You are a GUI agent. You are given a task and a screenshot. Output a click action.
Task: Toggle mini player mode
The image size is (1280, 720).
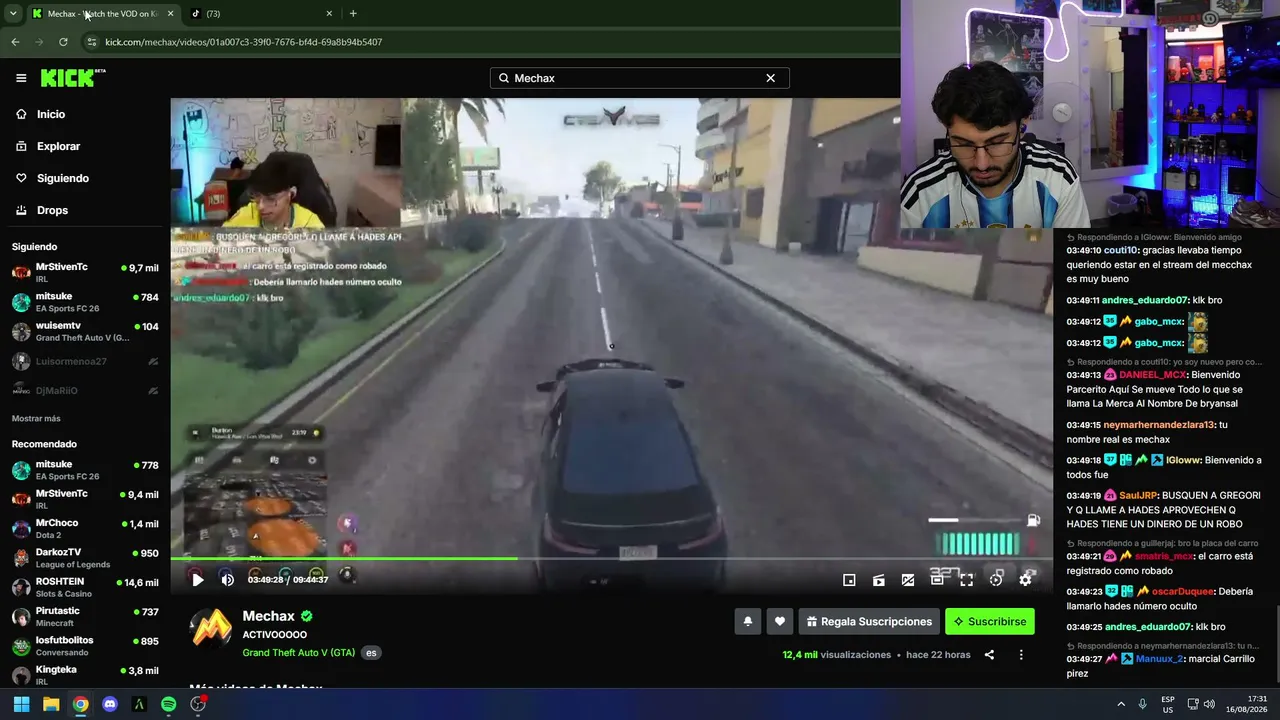click(x=849, y=579)
